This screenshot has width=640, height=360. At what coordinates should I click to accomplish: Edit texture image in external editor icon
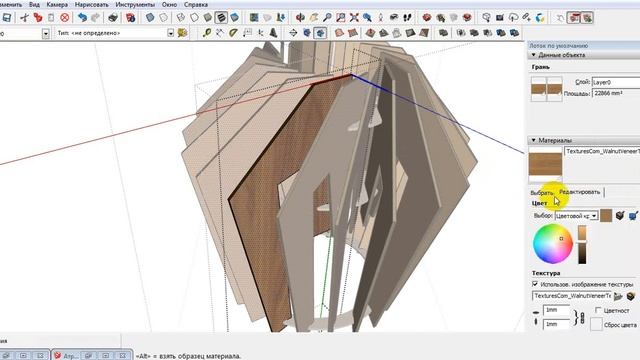click(631, 296)
